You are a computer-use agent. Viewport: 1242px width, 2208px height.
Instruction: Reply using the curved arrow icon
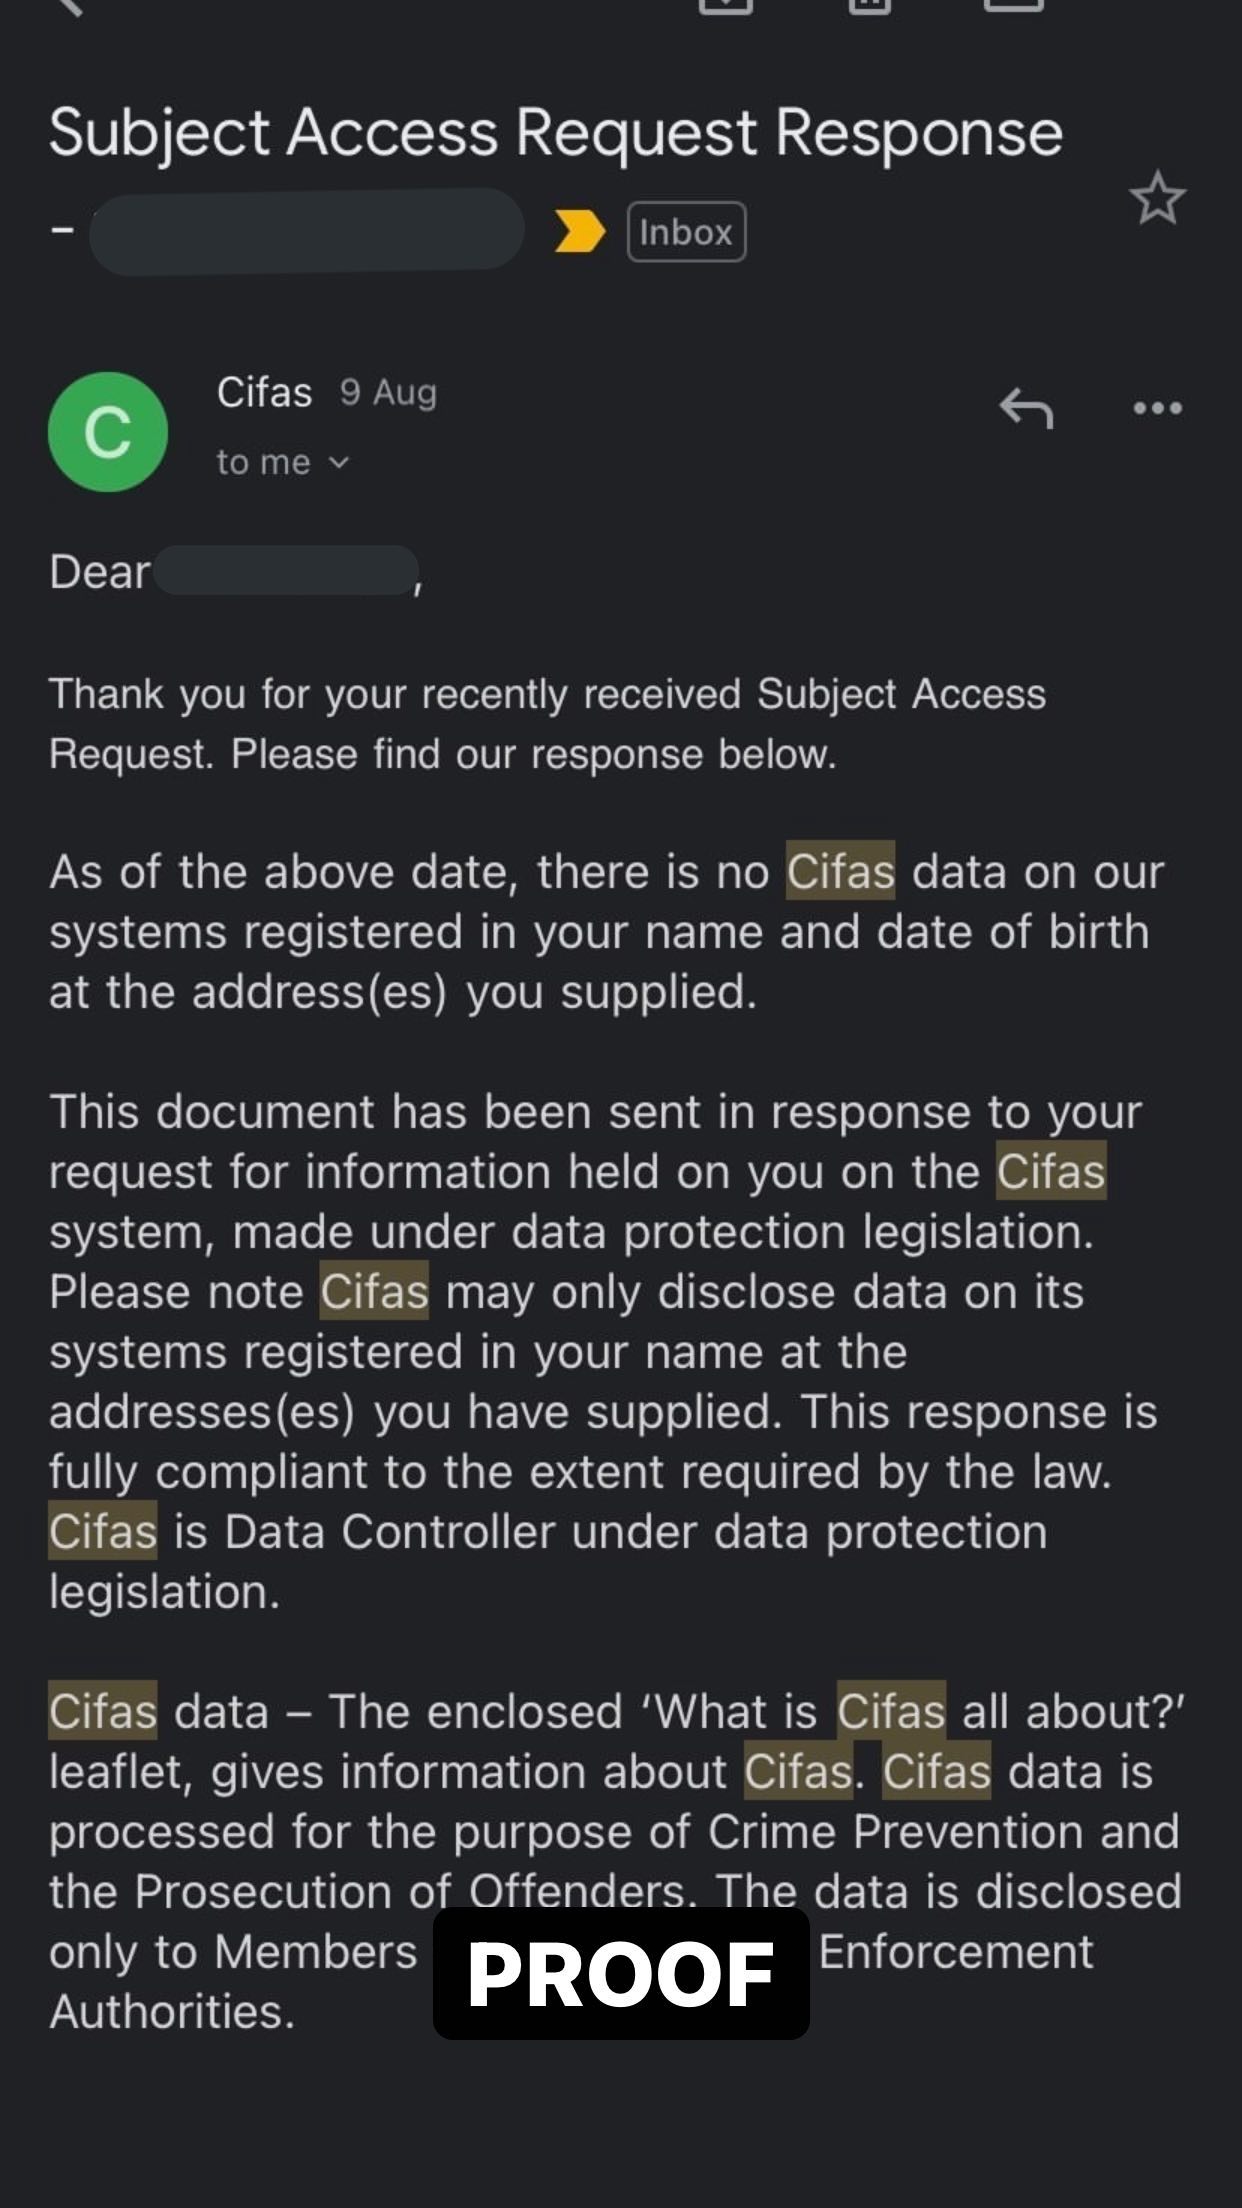[1026, 408]
